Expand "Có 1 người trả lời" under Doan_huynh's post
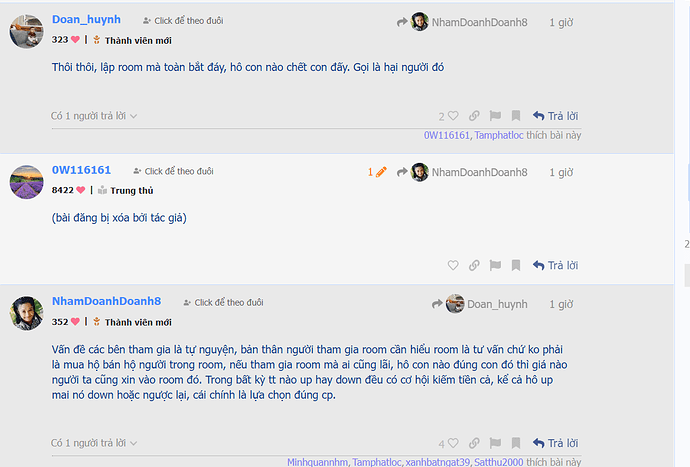690x467 pixels. coord(94,116)
